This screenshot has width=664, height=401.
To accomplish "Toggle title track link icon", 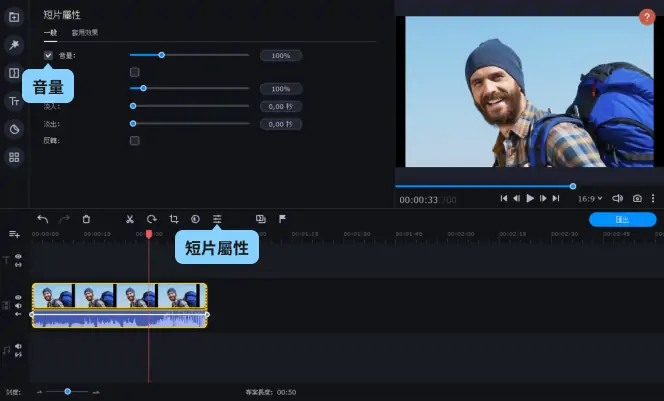I will coord(18,265).
